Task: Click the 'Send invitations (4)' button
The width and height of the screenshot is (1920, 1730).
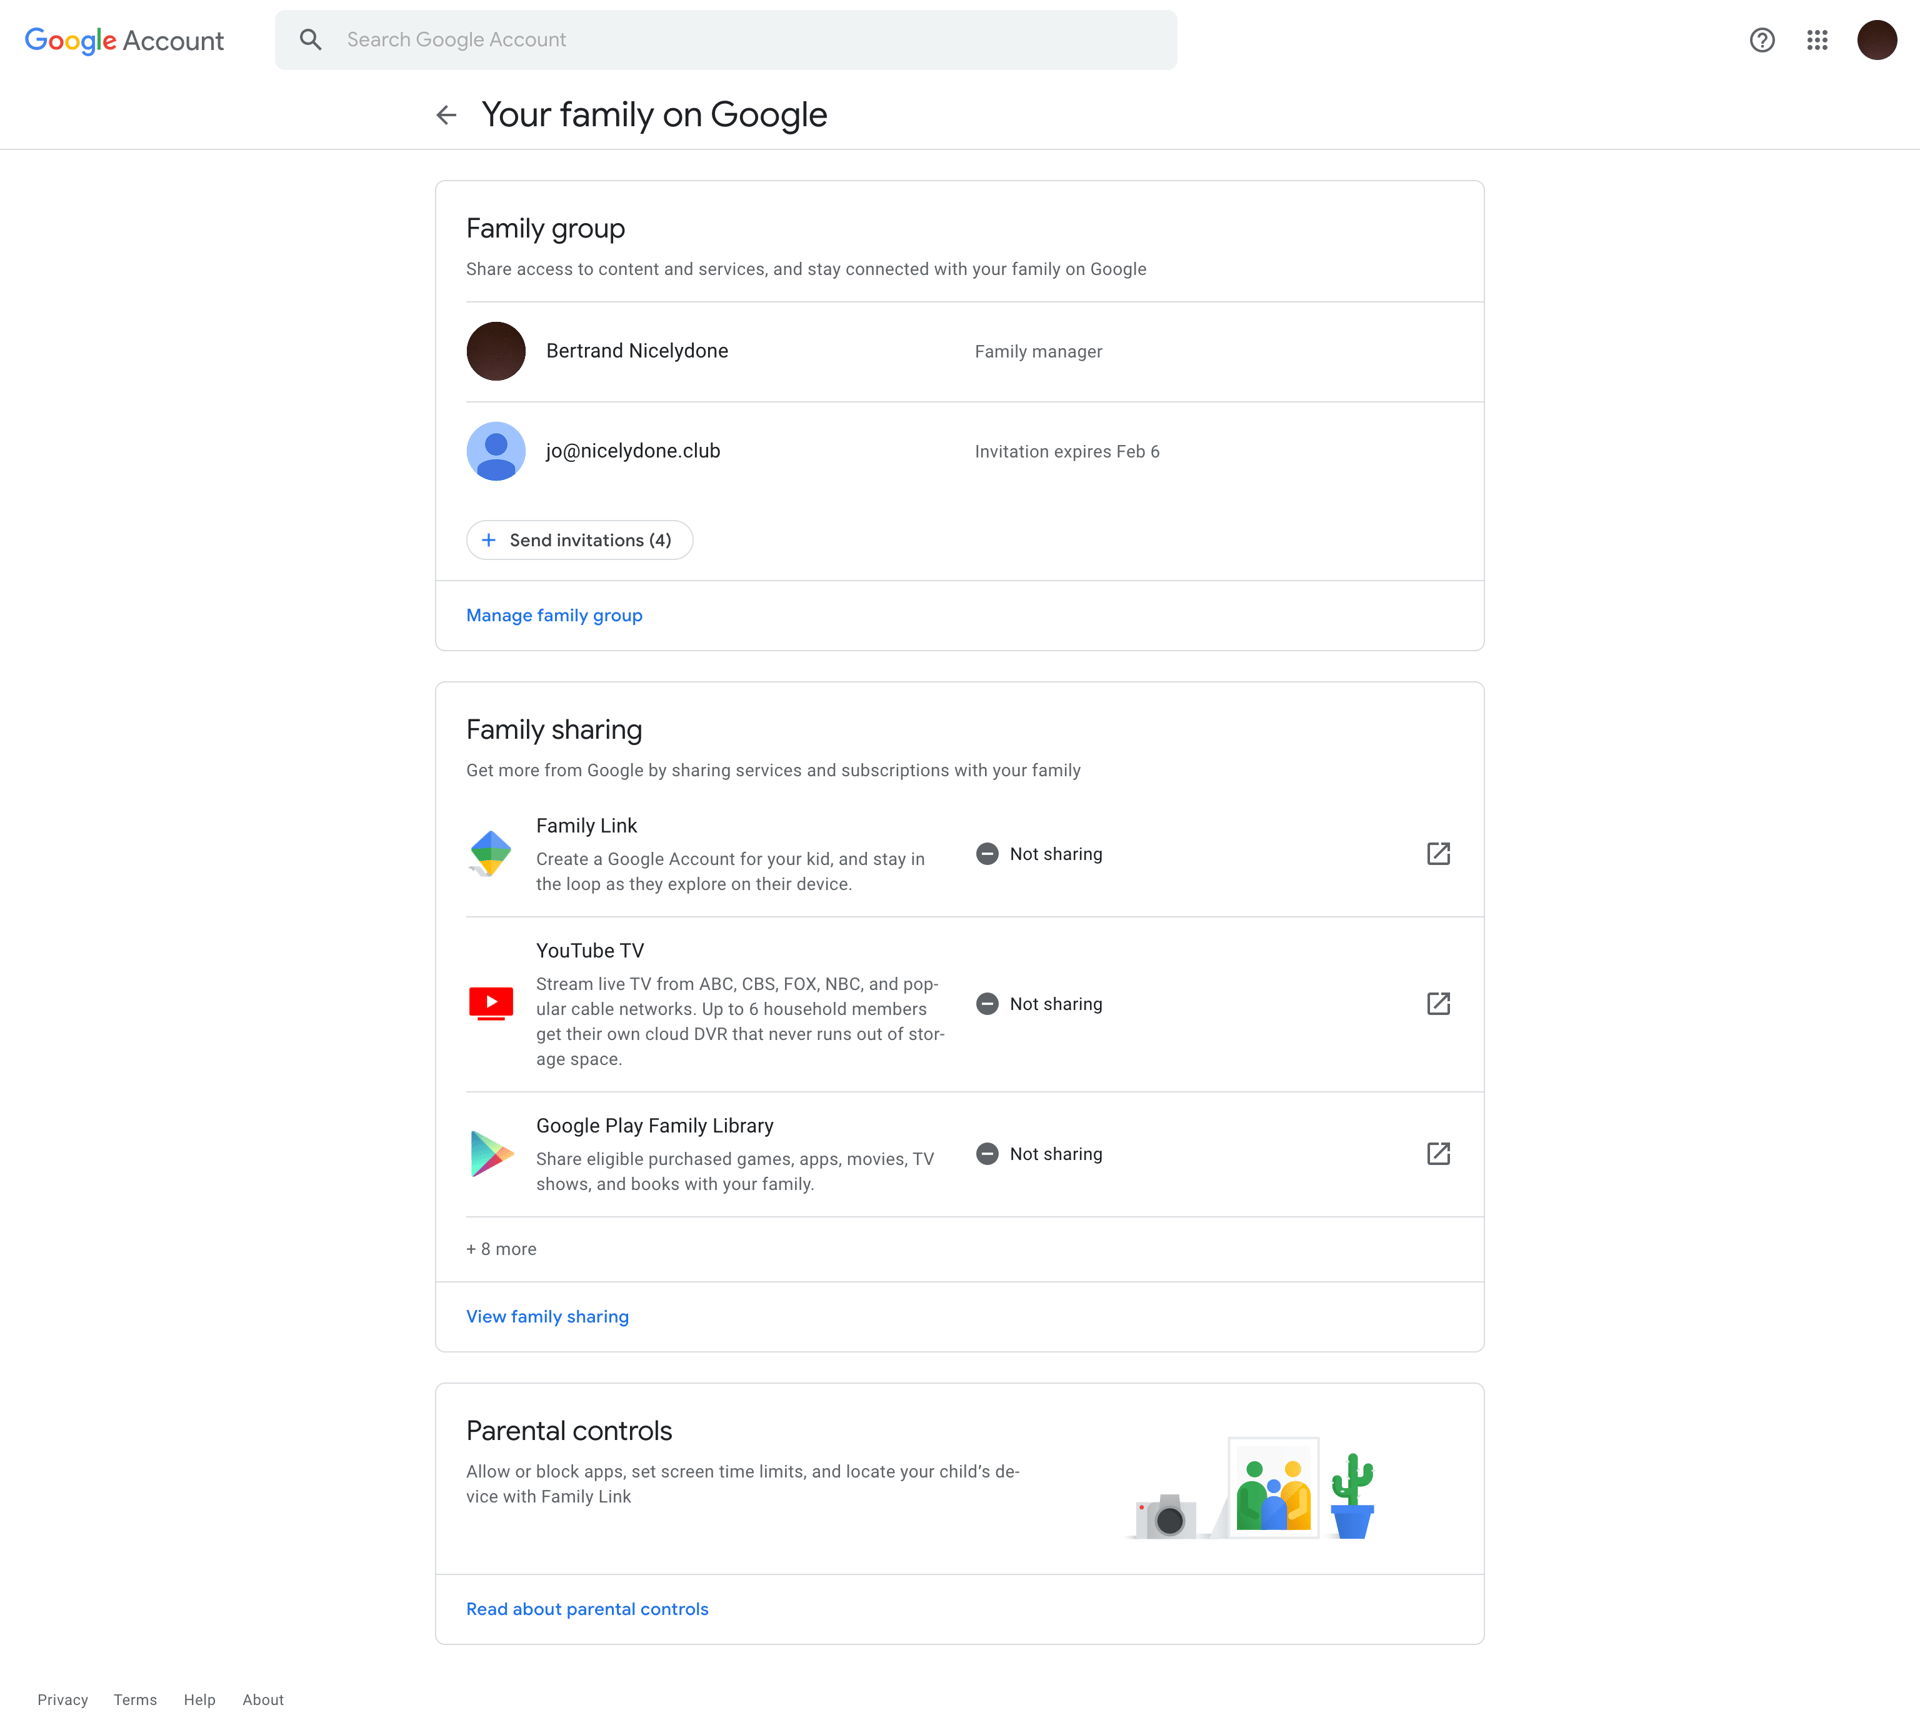Action: (579, 539)
